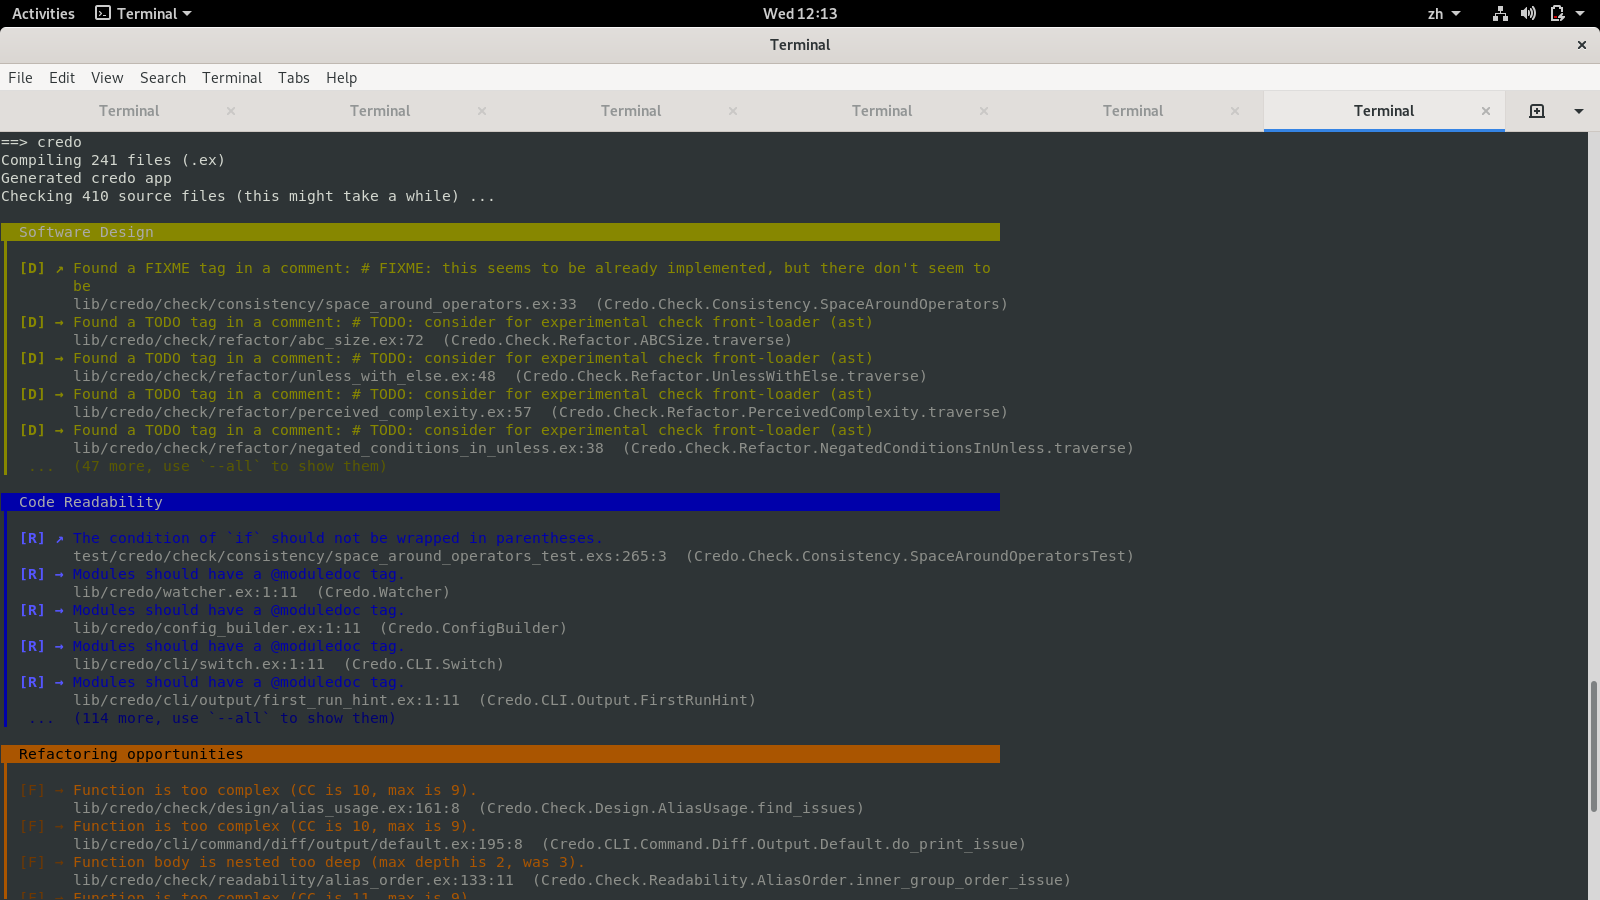
Task: Open the clock showing Wed 12:13
Action: tap(800, 14)
